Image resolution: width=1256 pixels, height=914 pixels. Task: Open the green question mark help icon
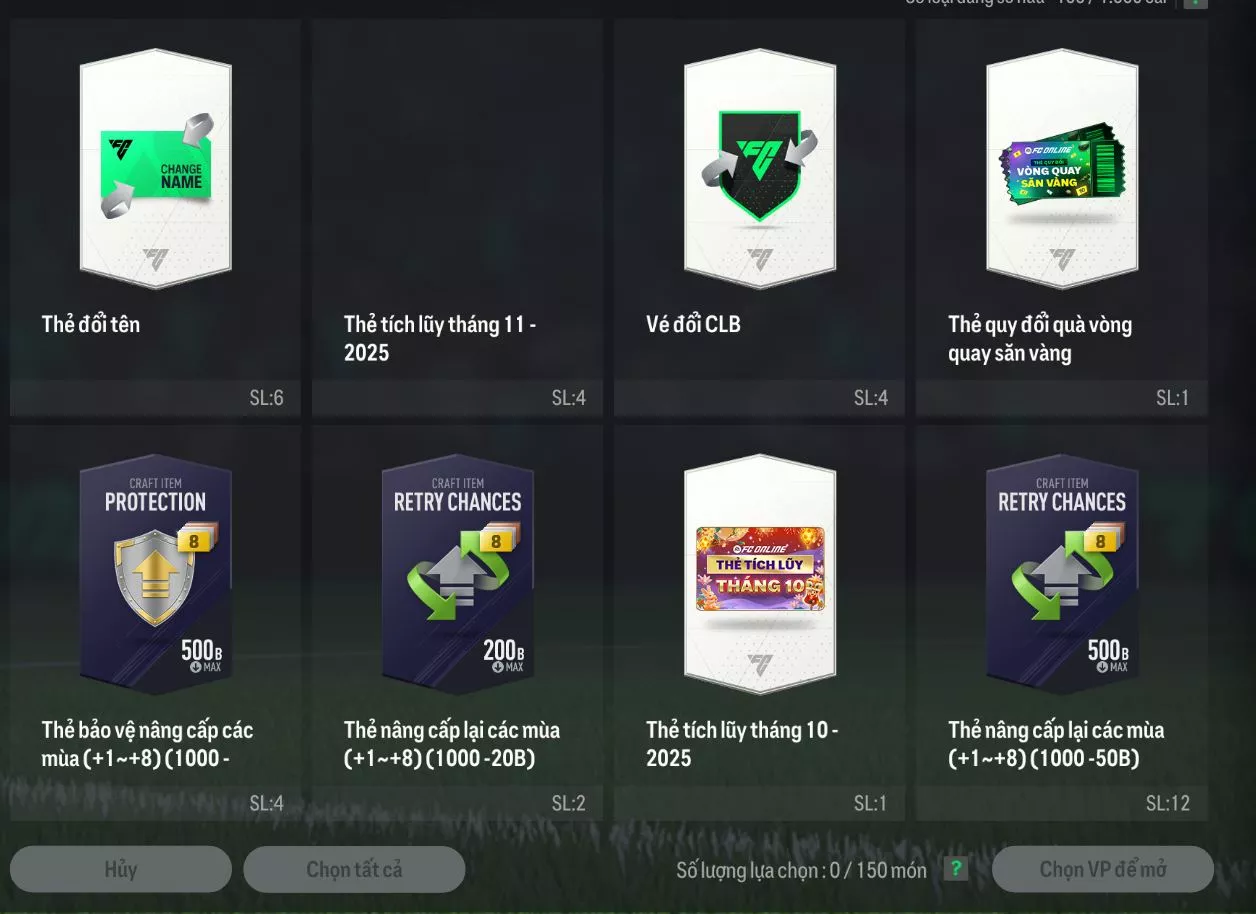point(956,869)
